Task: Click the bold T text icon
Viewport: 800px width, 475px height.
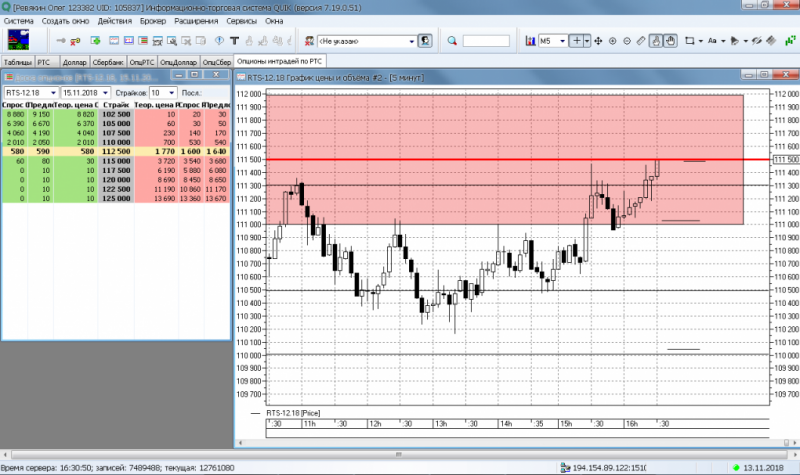Action: pyautogui.click(x=234, y=41)
